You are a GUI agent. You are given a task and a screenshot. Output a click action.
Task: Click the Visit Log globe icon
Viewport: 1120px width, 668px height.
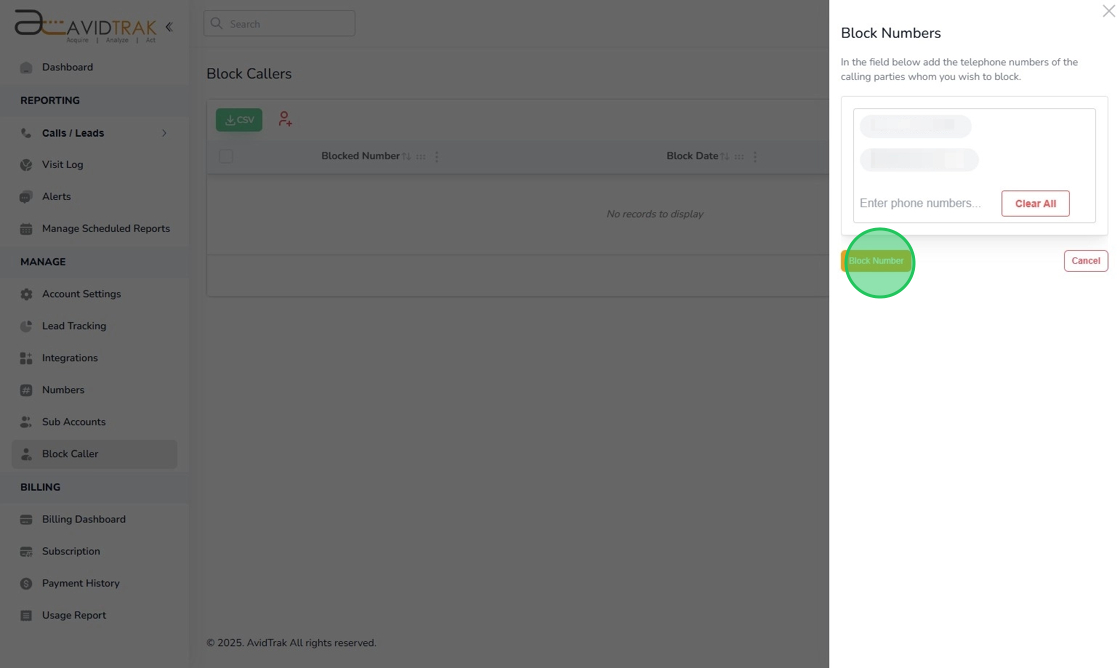[x=26, y=164]
